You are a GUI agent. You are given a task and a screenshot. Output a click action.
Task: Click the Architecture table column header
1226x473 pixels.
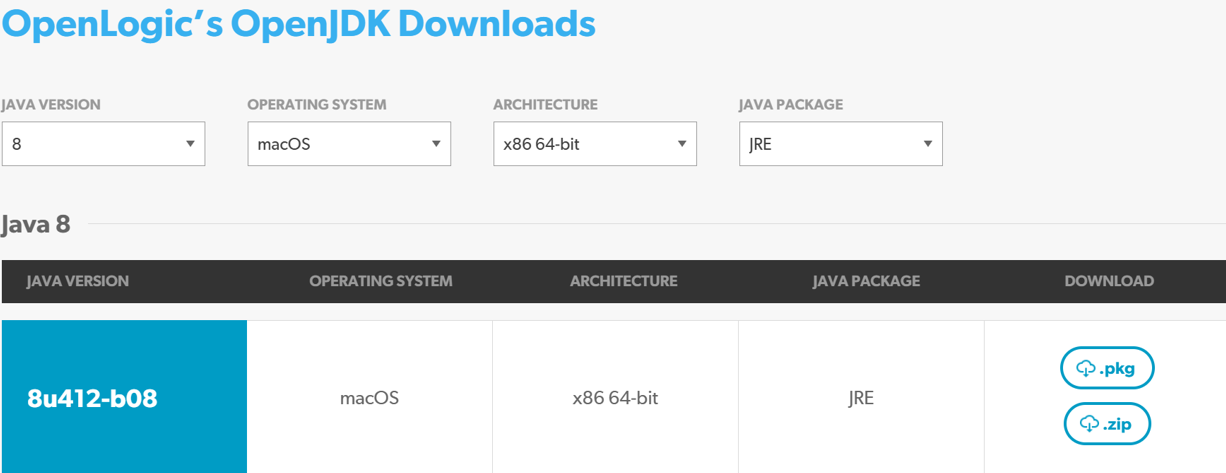tap(623, 281)
